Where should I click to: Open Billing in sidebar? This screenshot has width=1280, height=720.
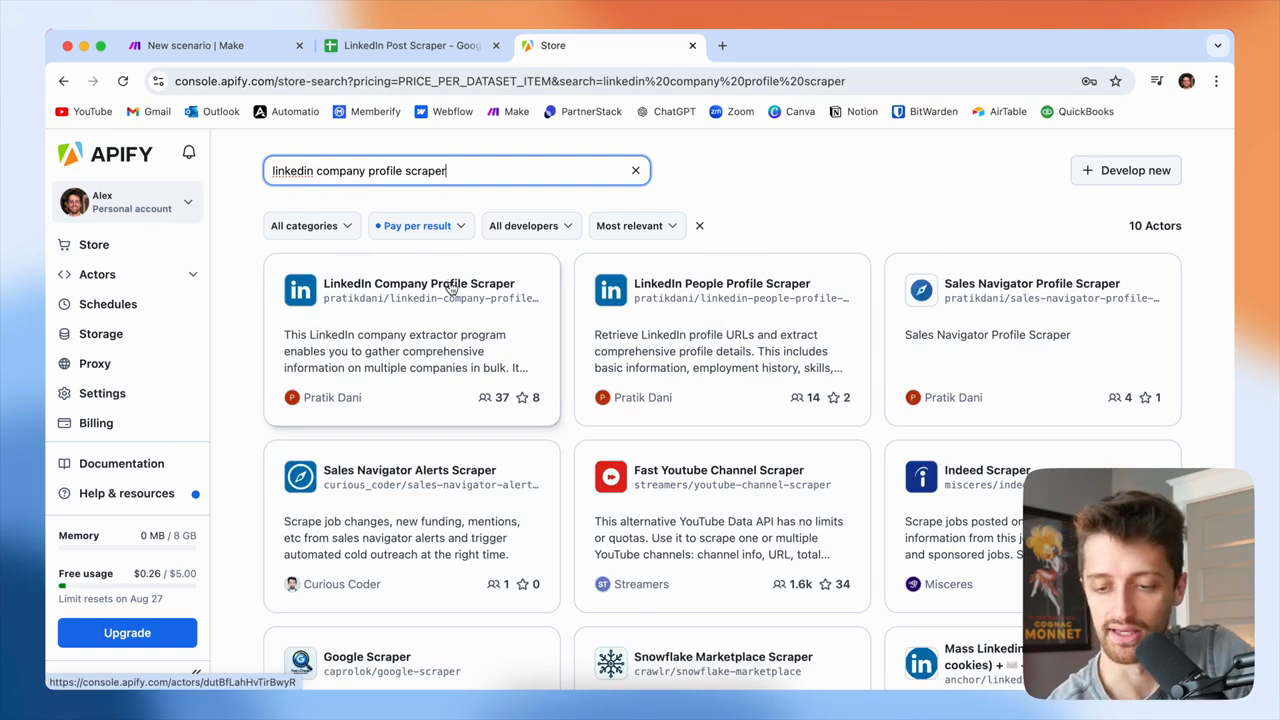point(96,423)
